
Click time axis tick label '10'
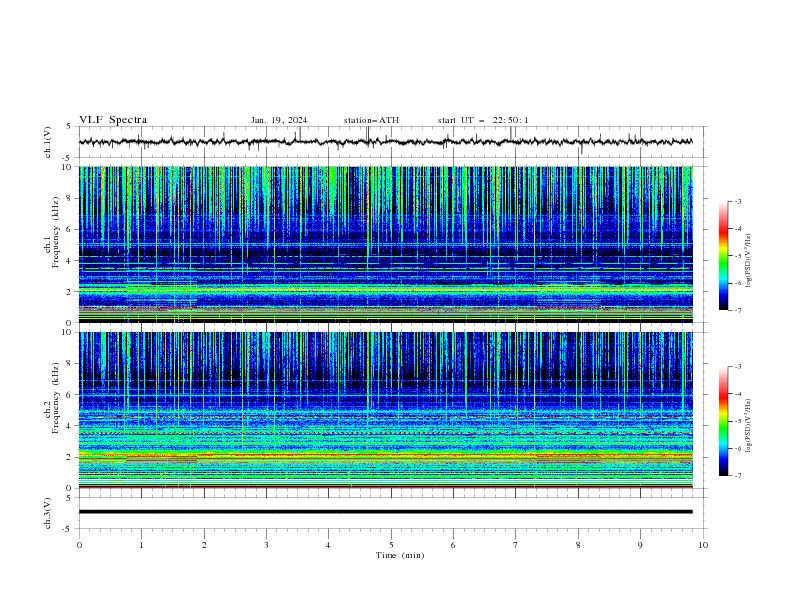(x=703, y=545)
